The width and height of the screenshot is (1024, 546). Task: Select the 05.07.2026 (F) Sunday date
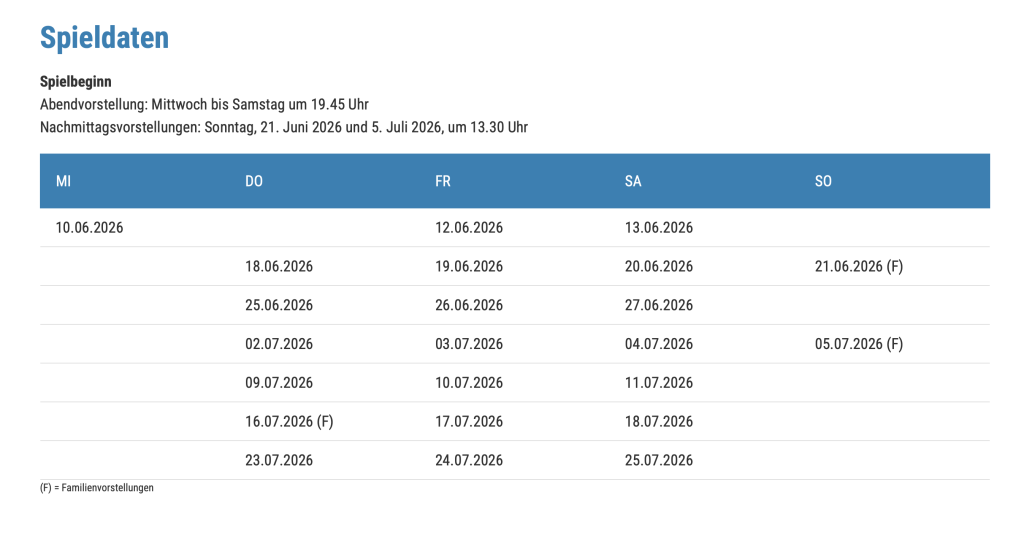(x=859, y=344)
